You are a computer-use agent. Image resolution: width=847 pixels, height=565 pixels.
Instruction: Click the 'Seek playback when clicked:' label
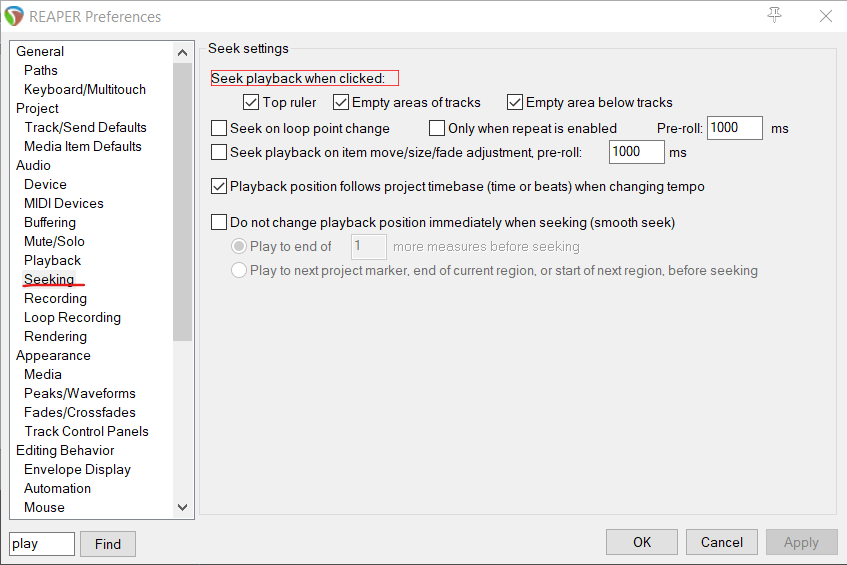tap(298, 78)
